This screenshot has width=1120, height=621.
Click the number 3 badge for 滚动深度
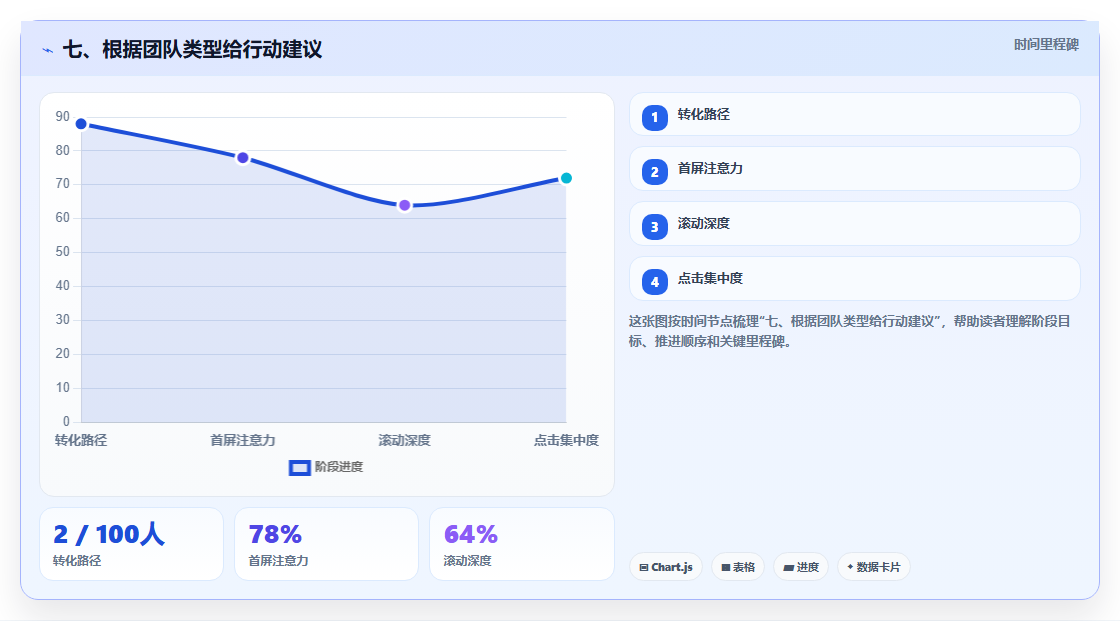[x=654, y=227]
